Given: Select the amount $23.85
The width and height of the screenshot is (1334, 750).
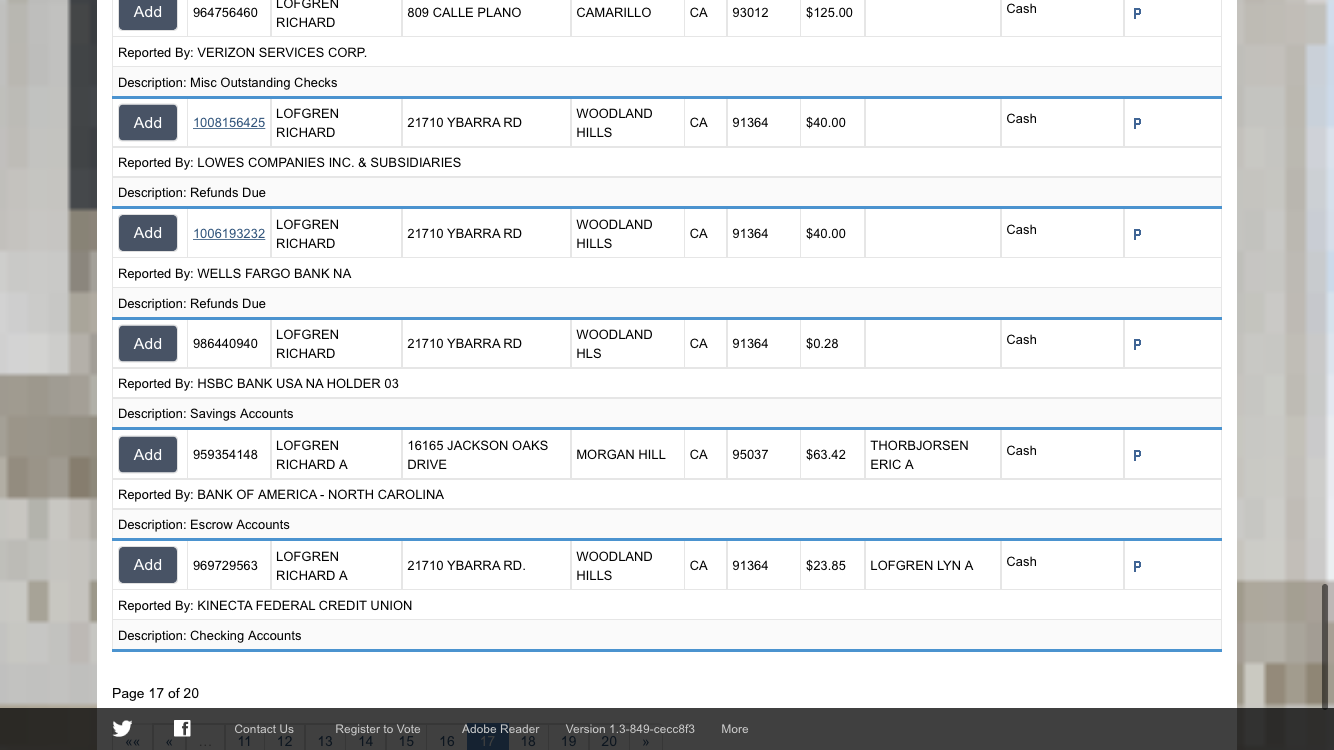Looking at the screenshot, I should [826, 565].
